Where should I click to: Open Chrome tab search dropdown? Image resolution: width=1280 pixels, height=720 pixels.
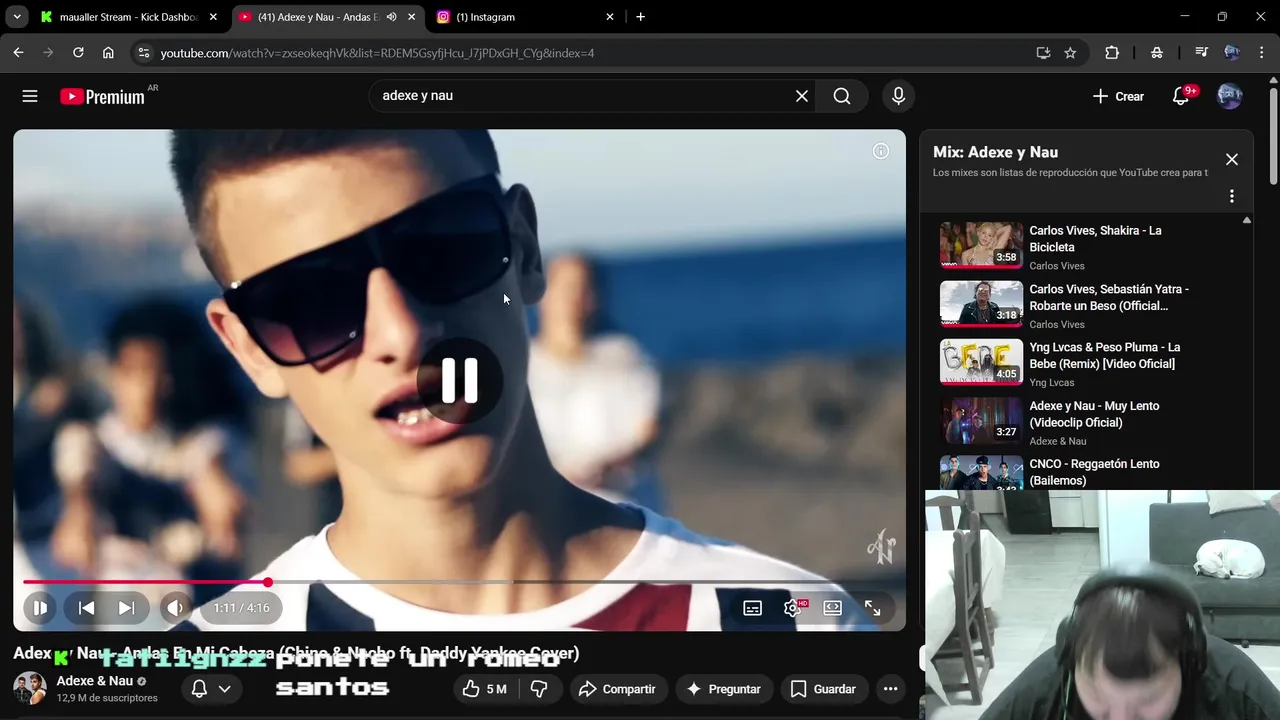17,17
